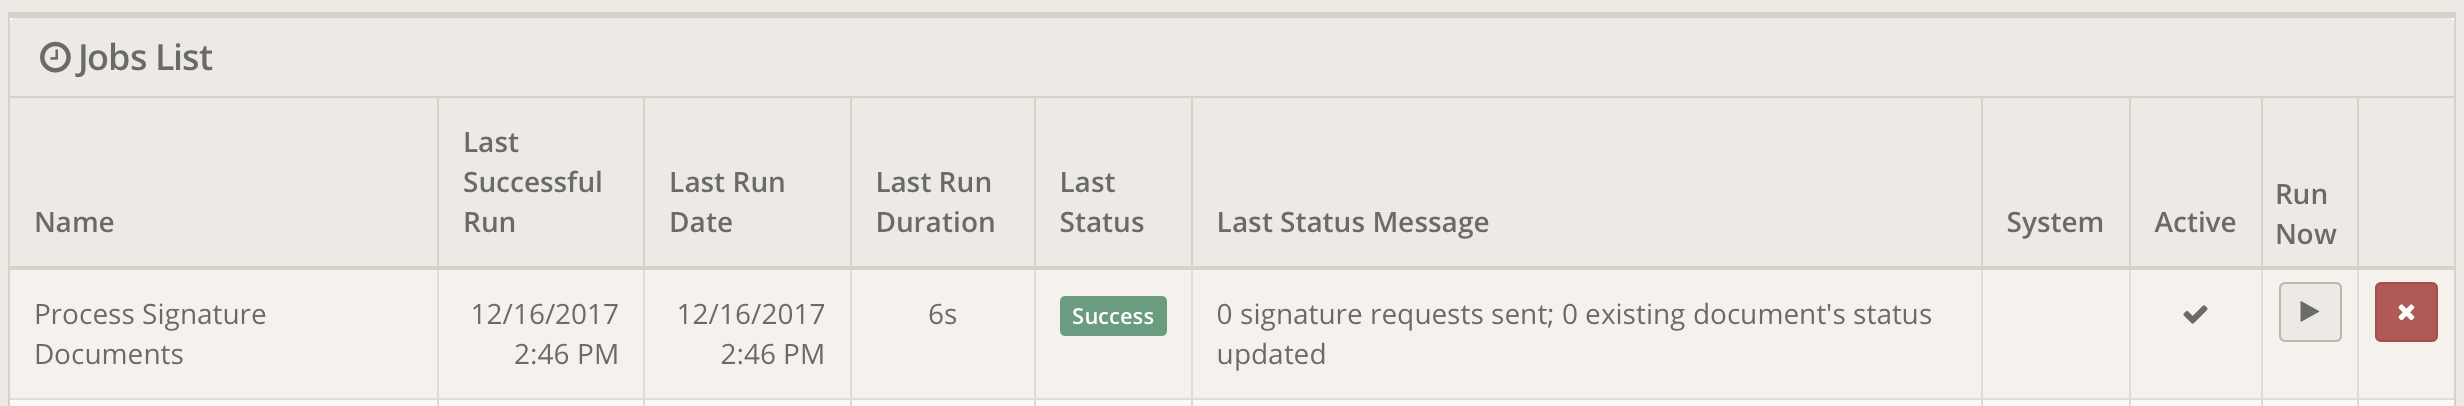Click the Last Status column header
Screen dimensions: 2464x406
pos(1100,202)
